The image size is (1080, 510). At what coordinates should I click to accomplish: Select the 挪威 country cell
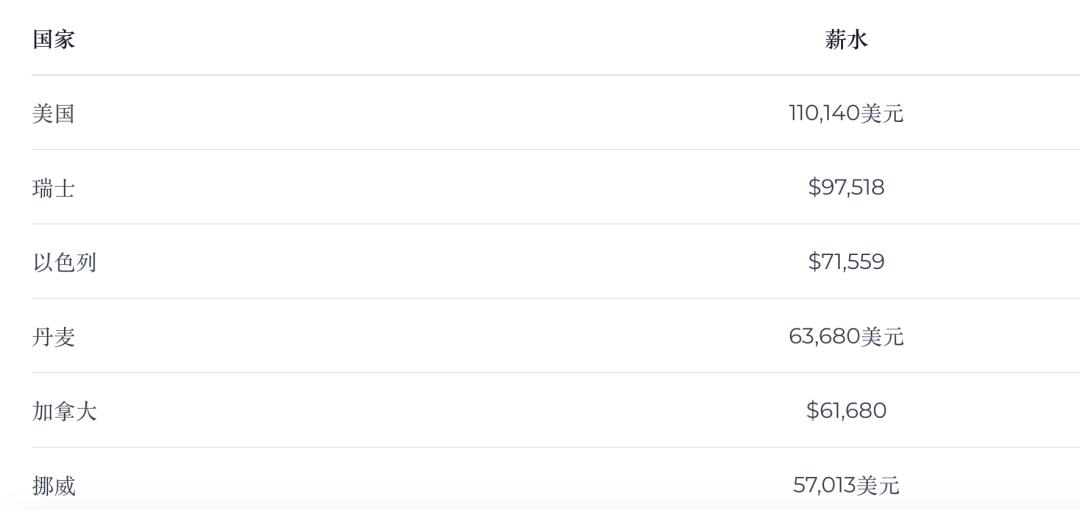coord(54,486)
